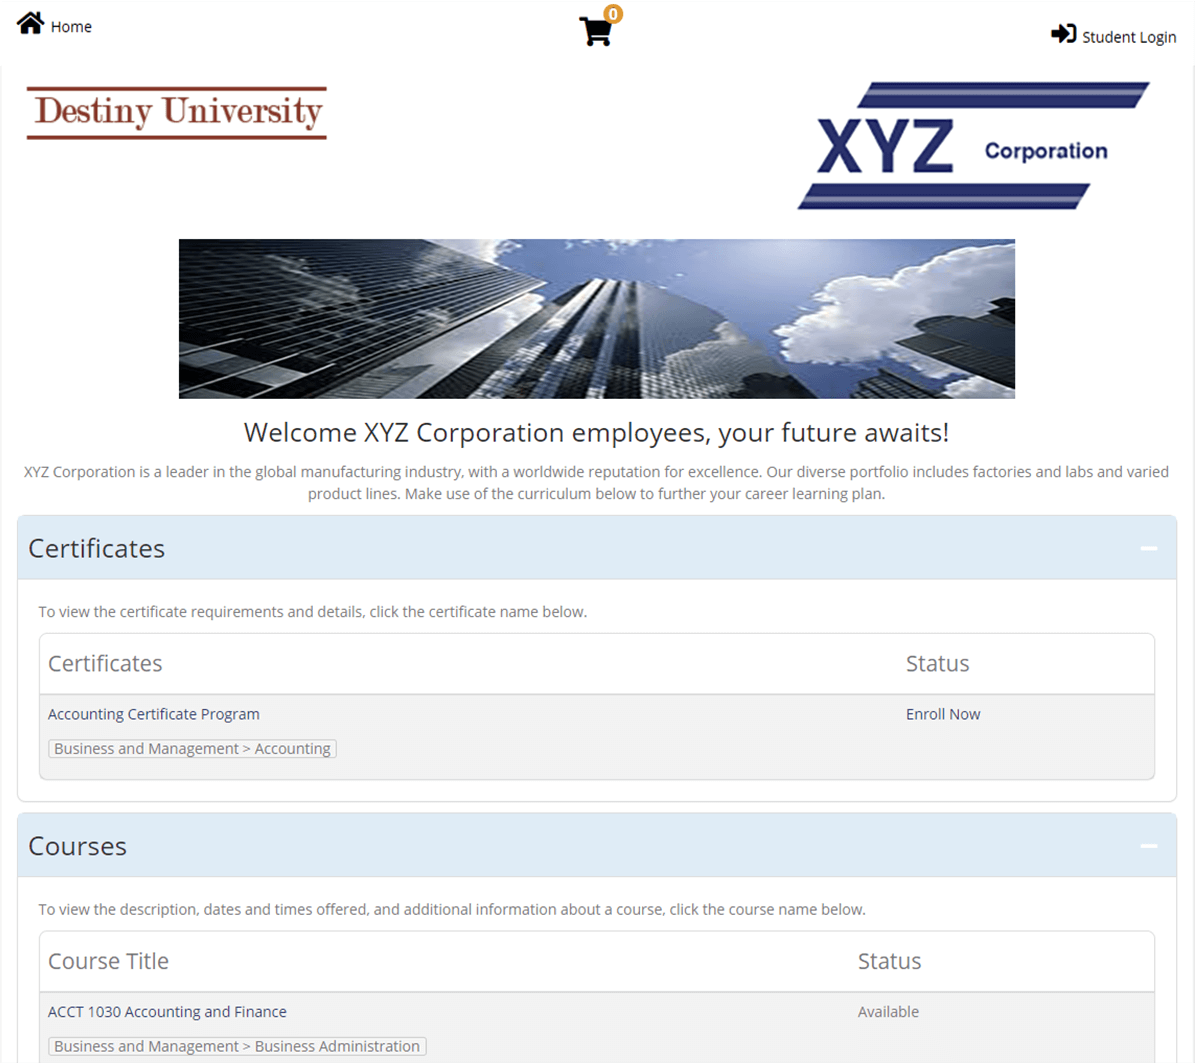Open the Accounting Certificate Program link
This screenshot has width=1195, height=1064.
point(154,714)
